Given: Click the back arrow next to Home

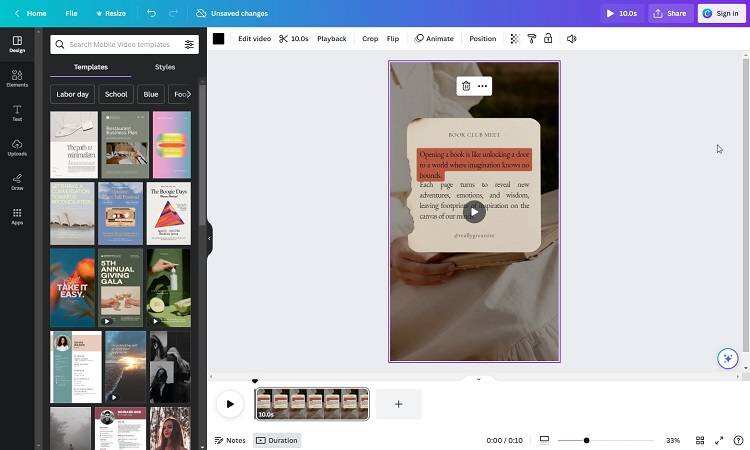Looking at the screenshot, I should tap(17, 13).
